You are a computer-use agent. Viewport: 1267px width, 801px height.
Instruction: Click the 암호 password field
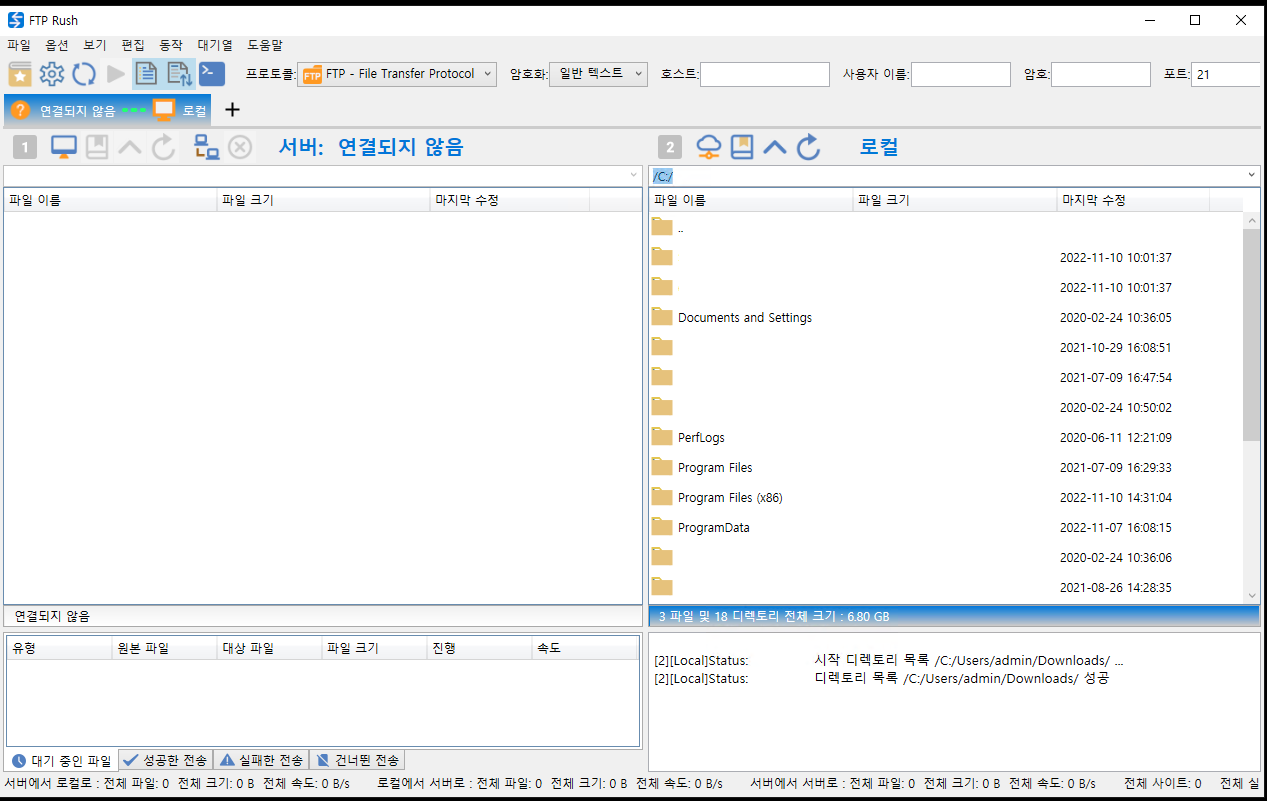click(x=1101, y=74)
